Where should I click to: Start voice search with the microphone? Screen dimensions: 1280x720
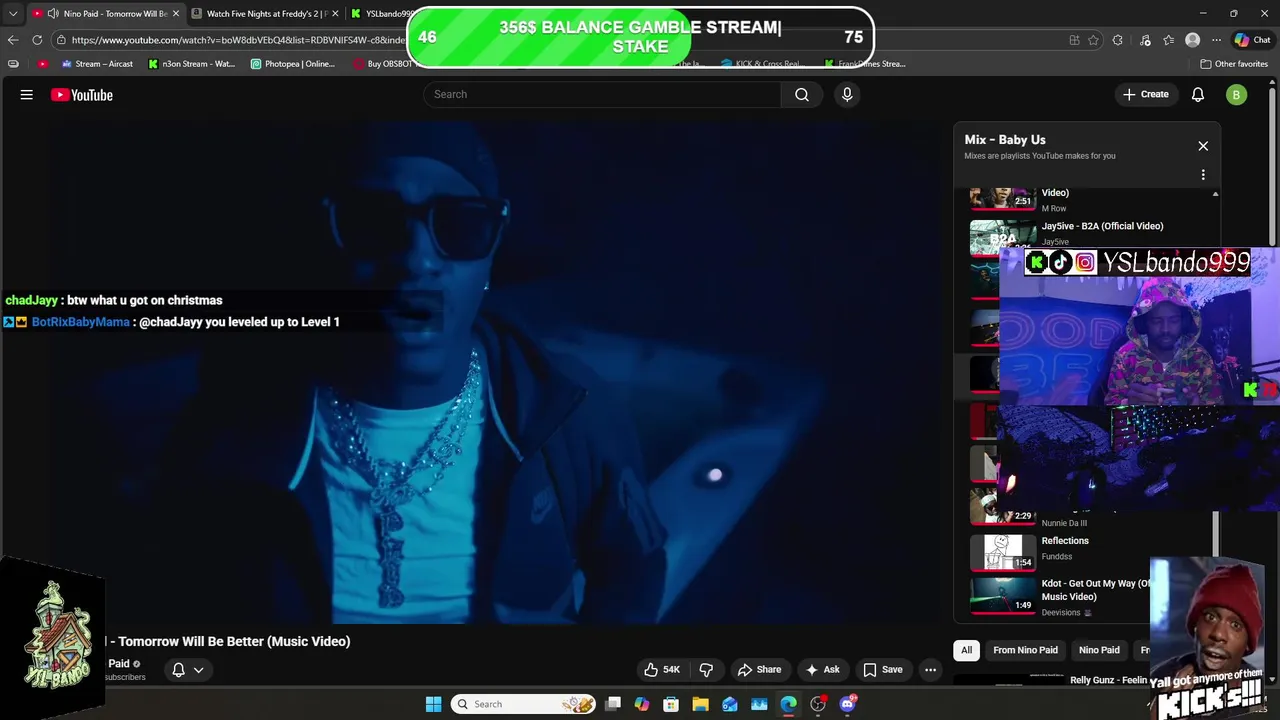pos(847,94)
